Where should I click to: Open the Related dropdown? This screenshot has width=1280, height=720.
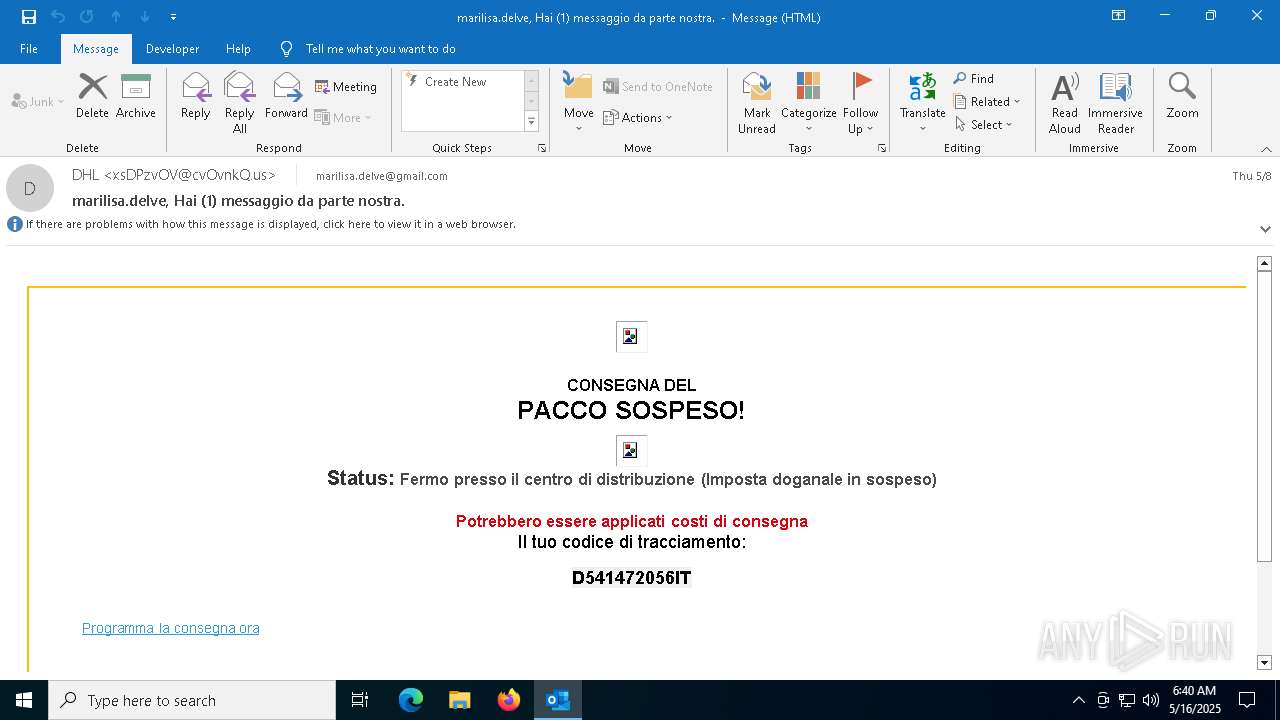tap(987, 102)
